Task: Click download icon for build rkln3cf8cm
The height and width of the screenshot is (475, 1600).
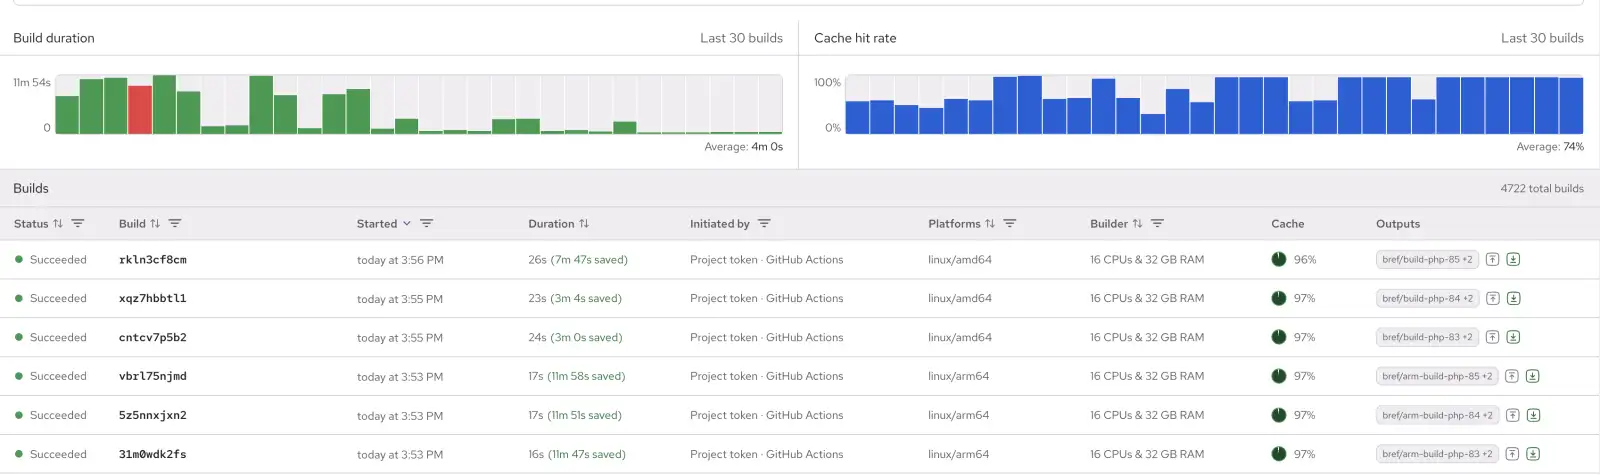Action: tap(1513, 260)
